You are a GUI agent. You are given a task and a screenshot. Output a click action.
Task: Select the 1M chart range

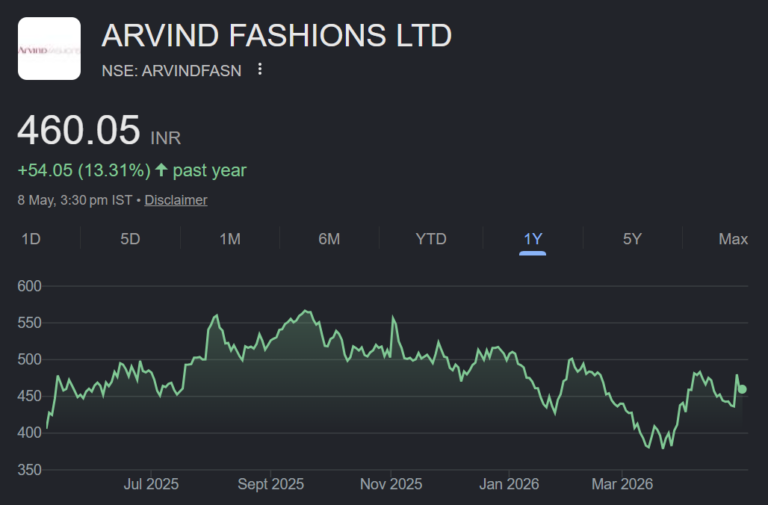click(230, 239)
